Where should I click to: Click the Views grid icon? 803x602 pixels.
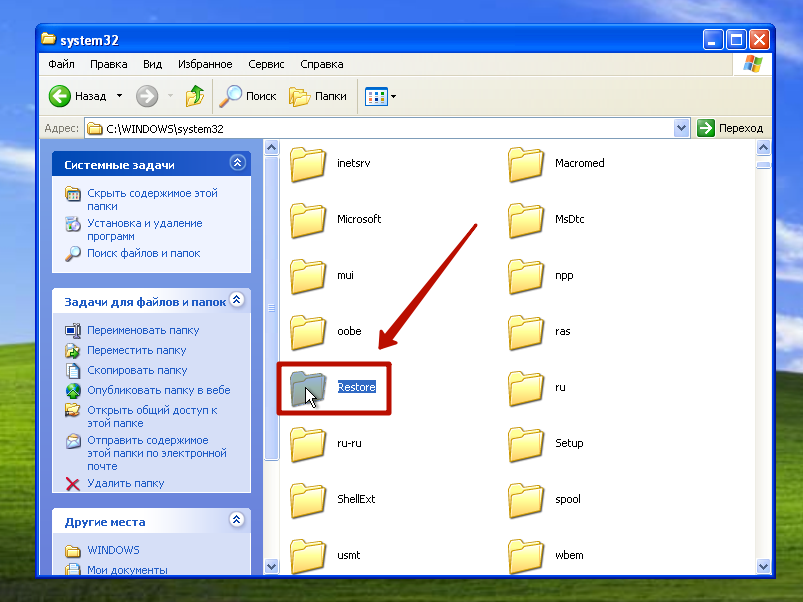click(376, 96)
